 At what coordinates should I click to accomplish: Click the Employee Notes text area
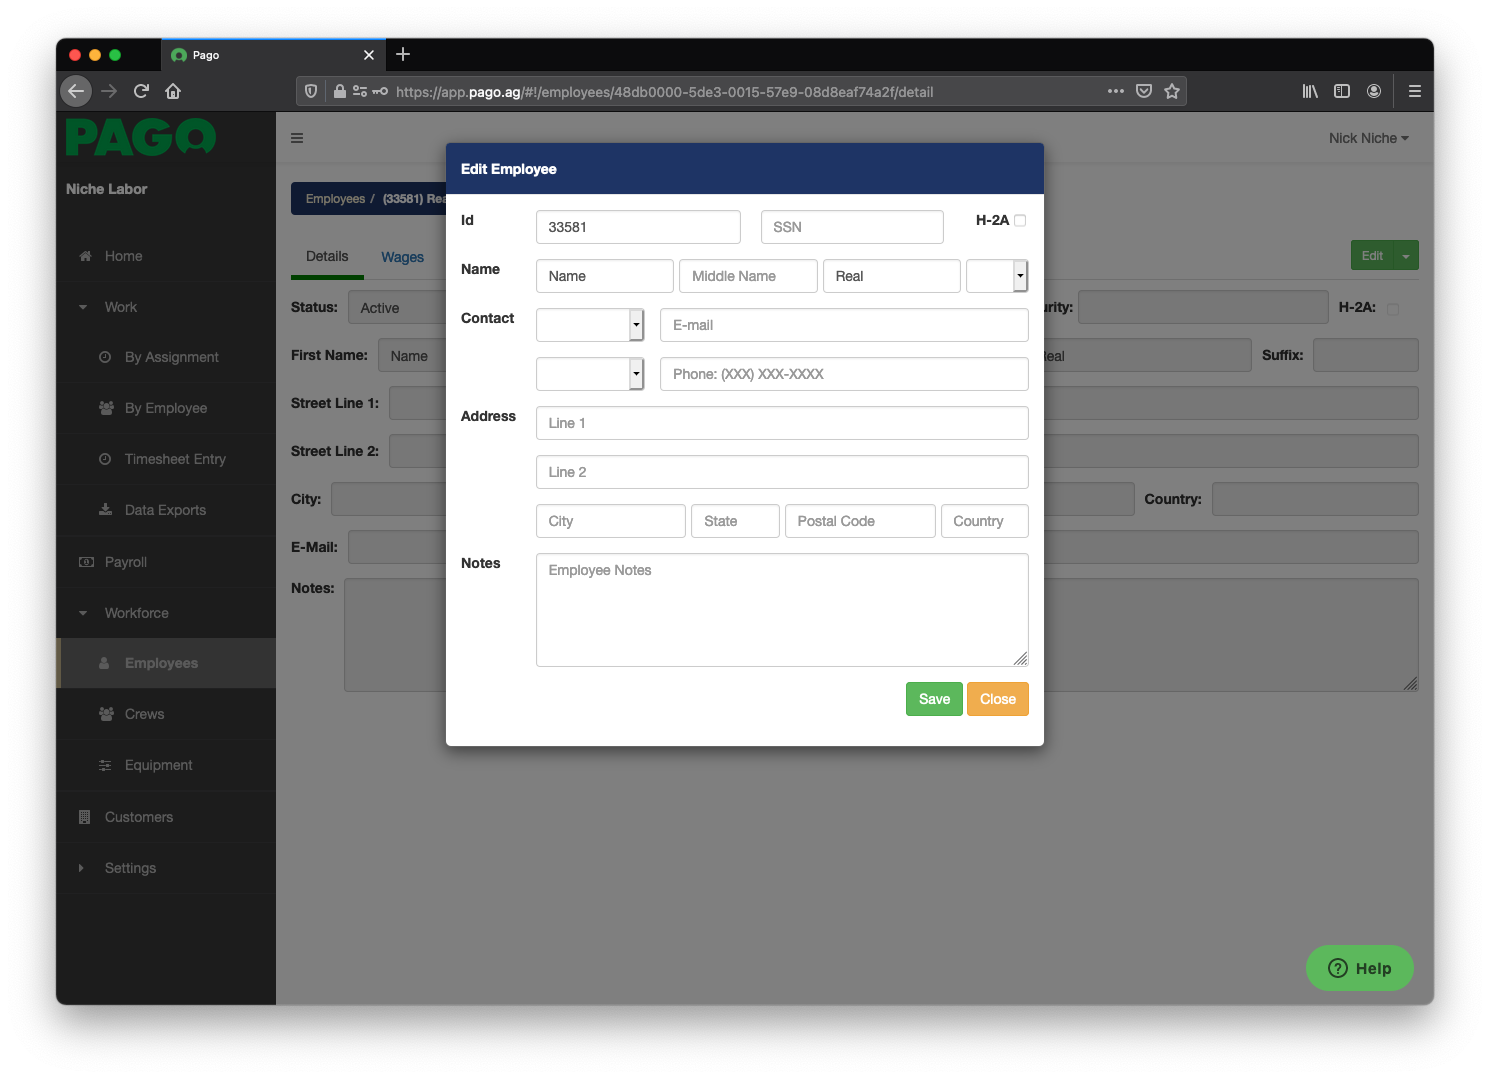point(782,610)
